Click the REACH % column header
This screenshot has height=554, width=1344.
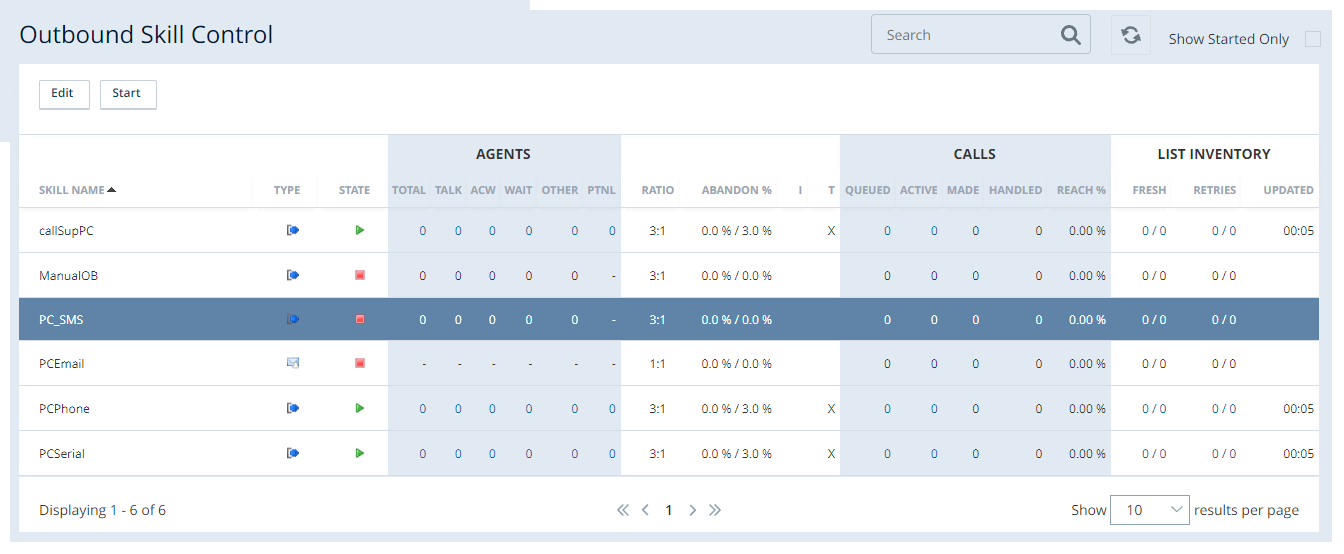(x=1081, y=190)
